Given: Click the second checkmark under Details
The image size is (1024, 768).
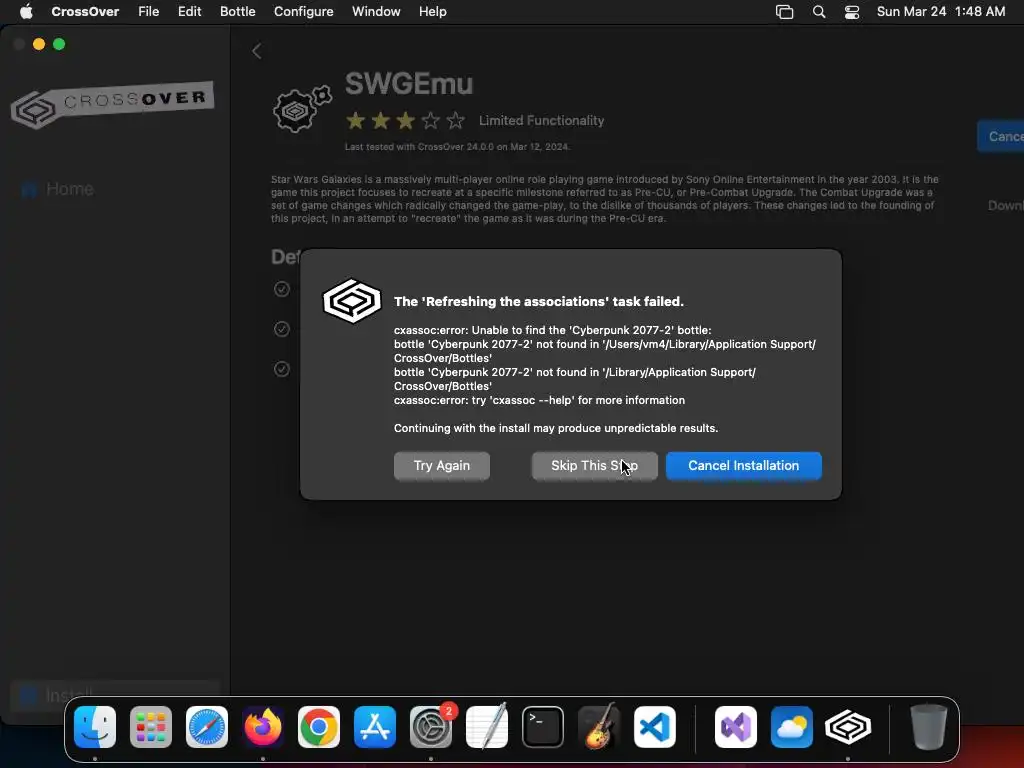Looking at the screenshot, I should pos(281,329).
